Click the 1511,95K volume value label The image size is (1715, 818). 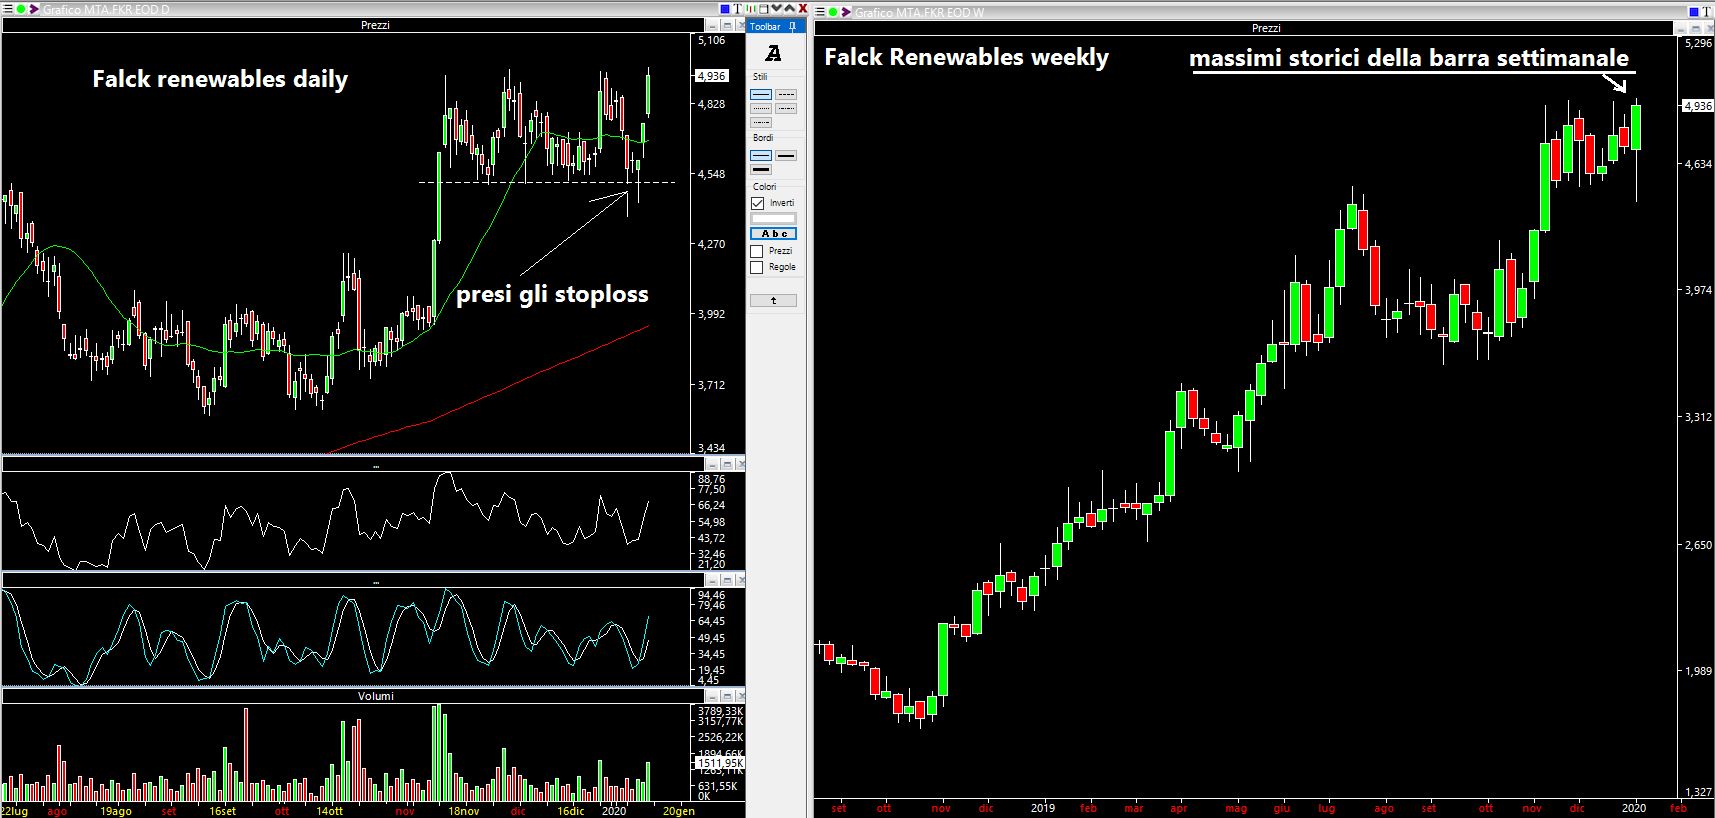(718, 763)
